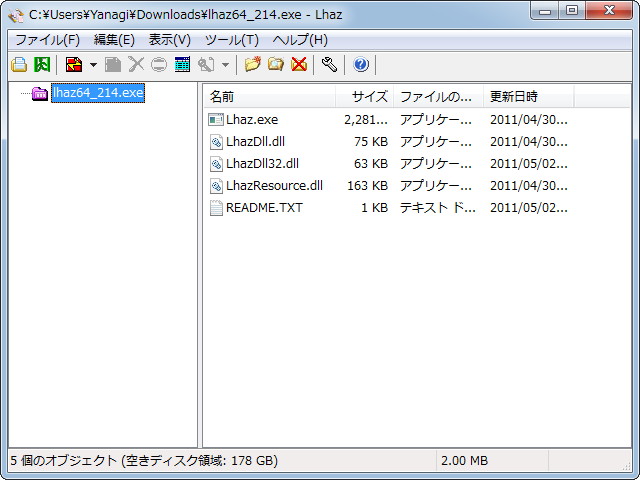Click the cyan list-view toolbar icon
640x480 pixels.
182,64
